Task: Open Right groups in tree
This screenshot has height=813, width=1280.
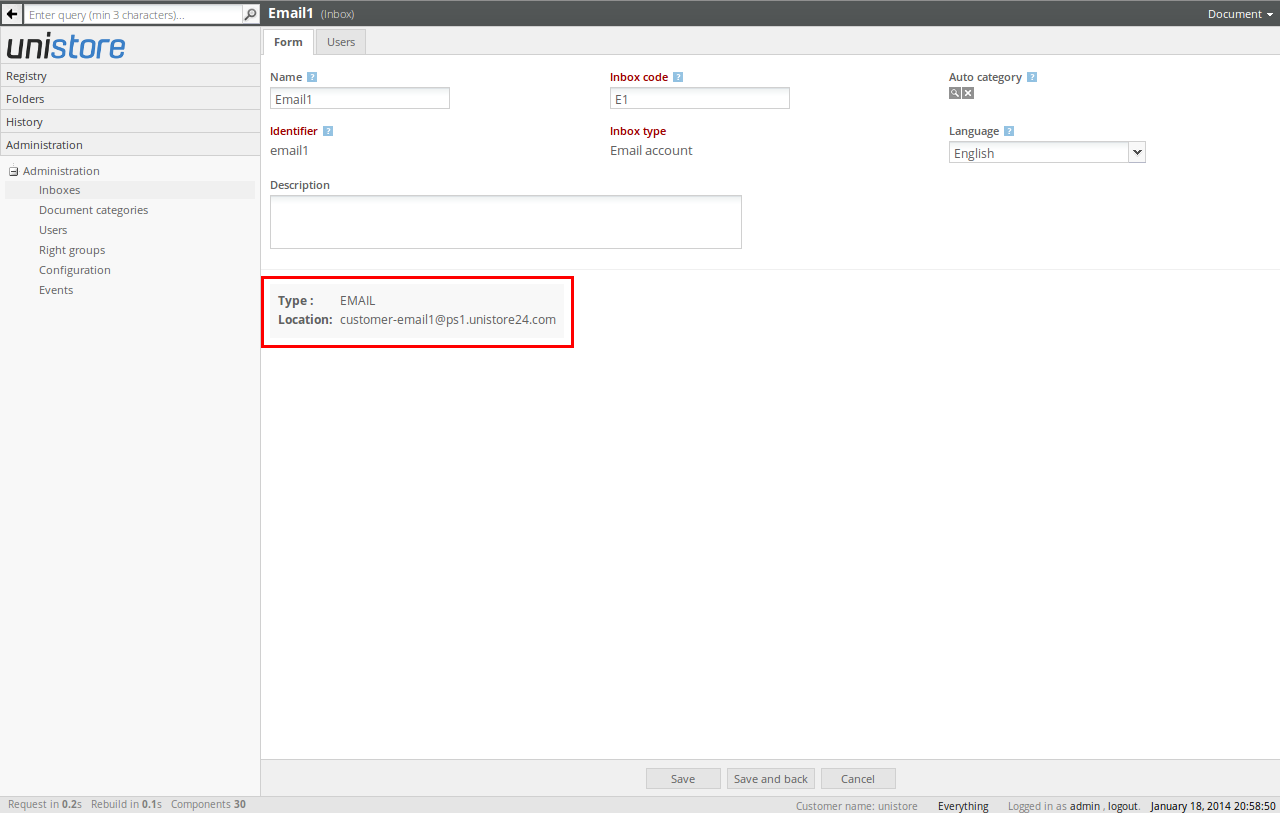Action: (72, 250)
